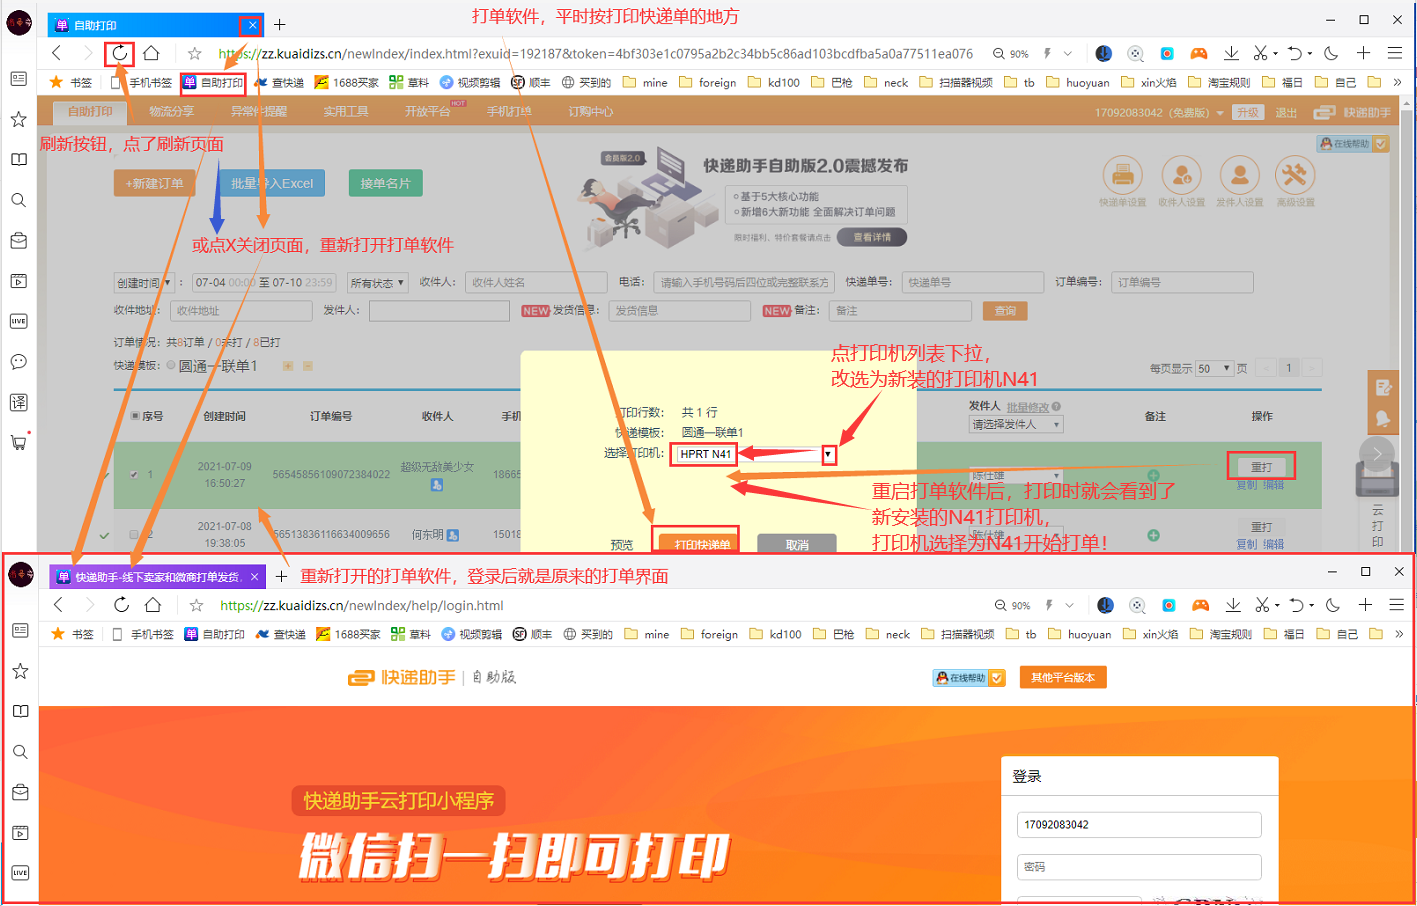This screenshot has width=1417, height=906.
Task: Open LIVE icon in 自助打印 window sidebar
Action: coord(19,321)
